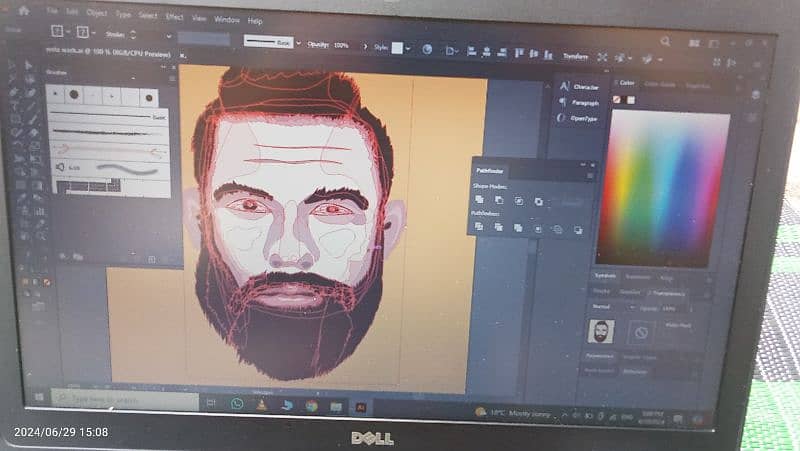Open the Character panel icon

click(x=566, y=87)
